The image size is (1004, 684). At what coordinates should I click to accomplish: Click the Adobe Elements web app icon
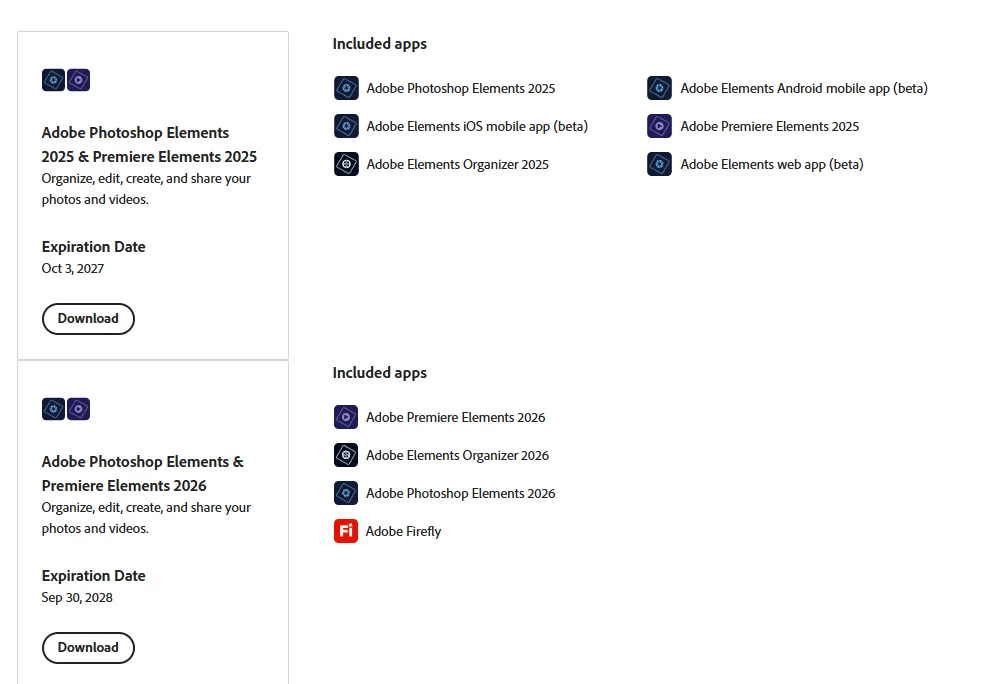pos(660,164)
